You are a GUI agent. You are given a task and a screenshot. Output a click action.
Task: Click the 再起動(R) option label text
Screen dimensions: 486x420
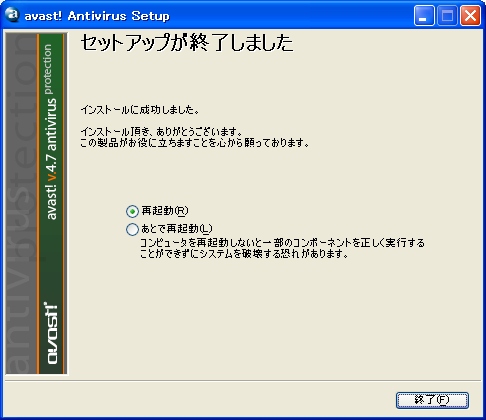pos(165,211)
